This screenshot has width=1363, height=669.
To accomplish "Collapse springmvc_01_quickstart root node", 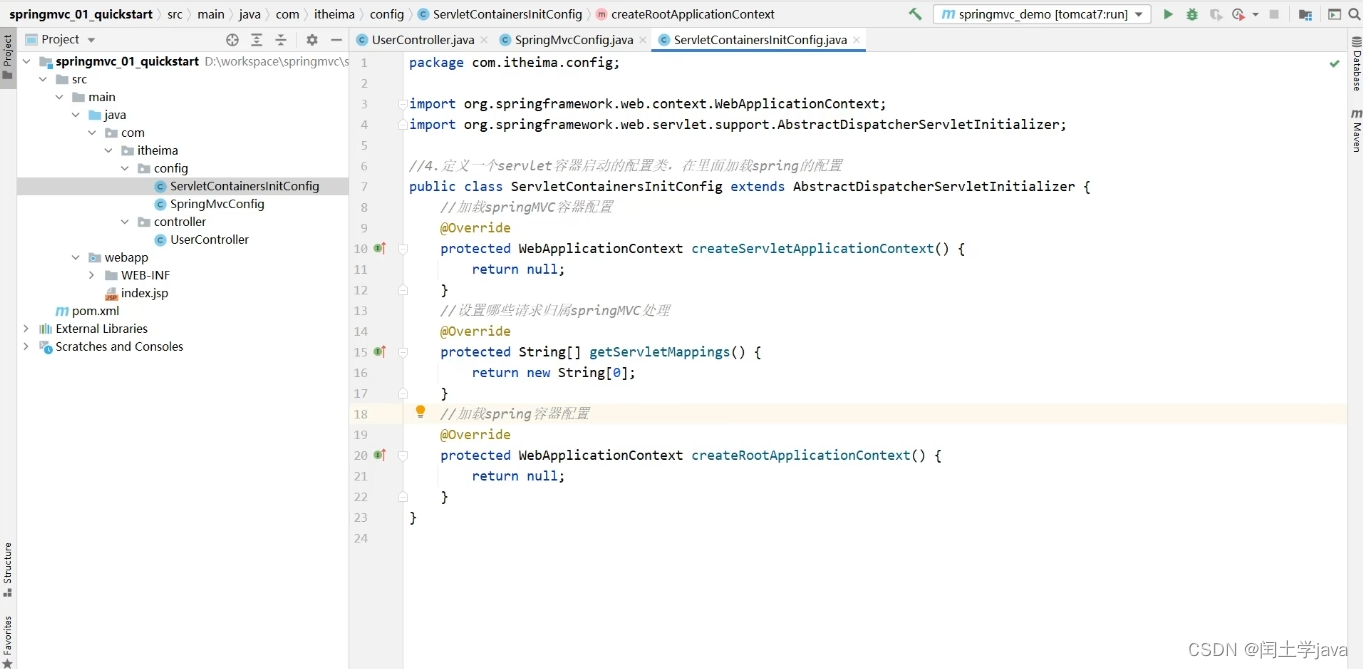I will coord(26,61).
